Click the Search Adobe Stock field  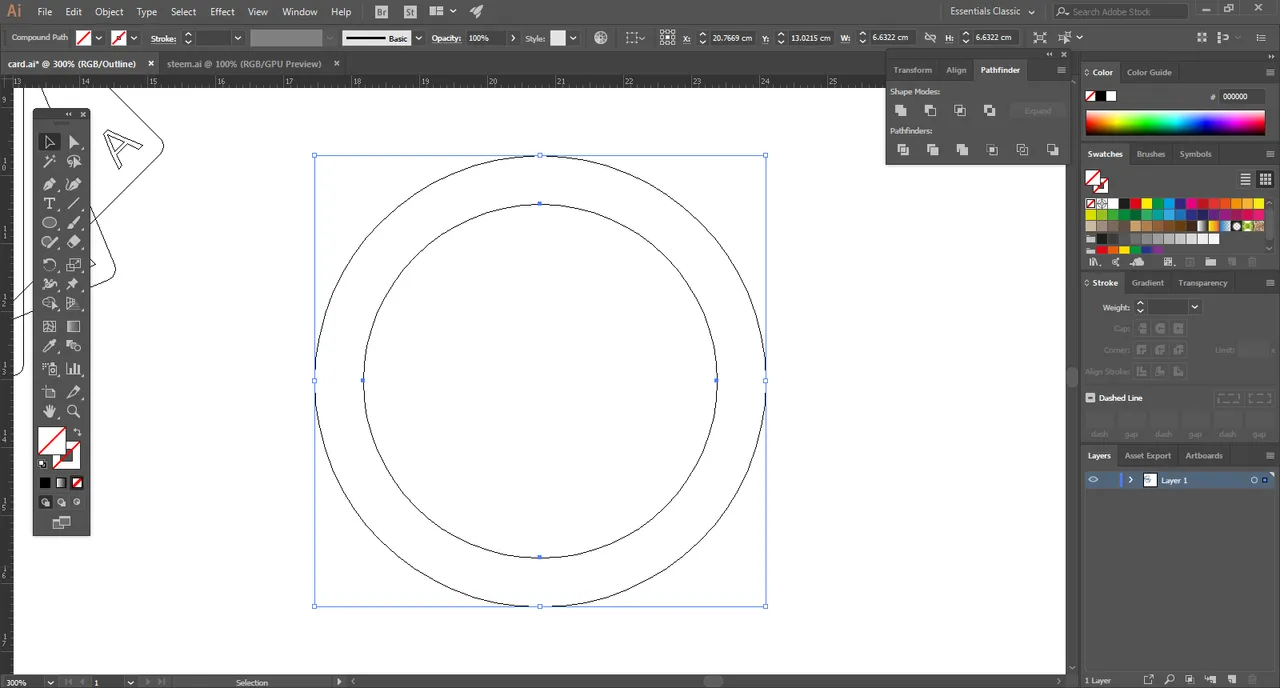(x=1121, y=12)
